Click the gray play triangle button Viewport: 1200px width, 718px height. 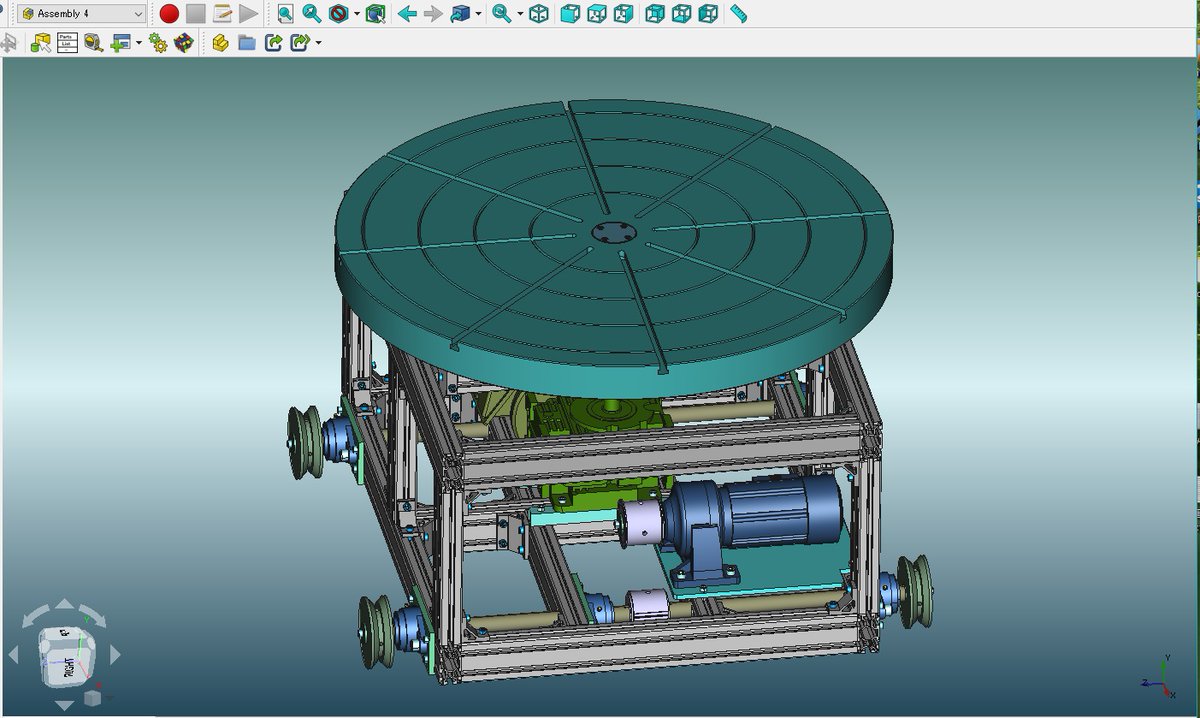248,14
